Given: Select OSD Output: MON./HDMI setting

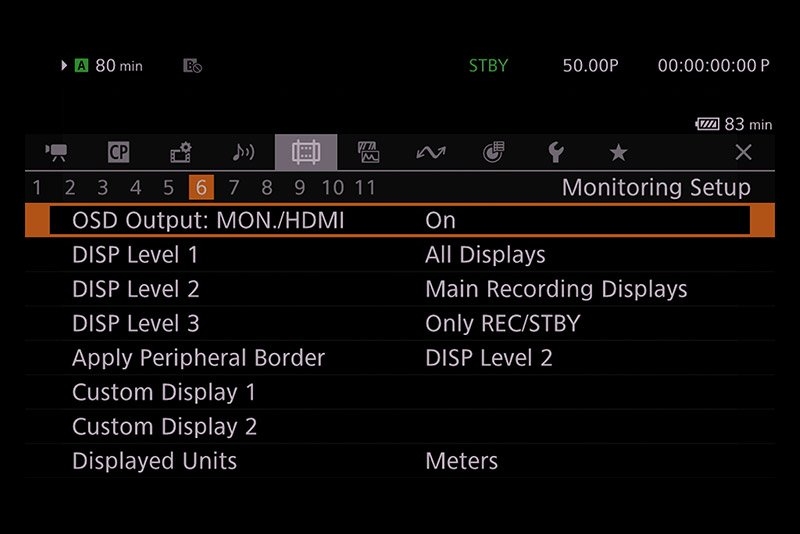Looking at the screenshot, I should (400, 220).
